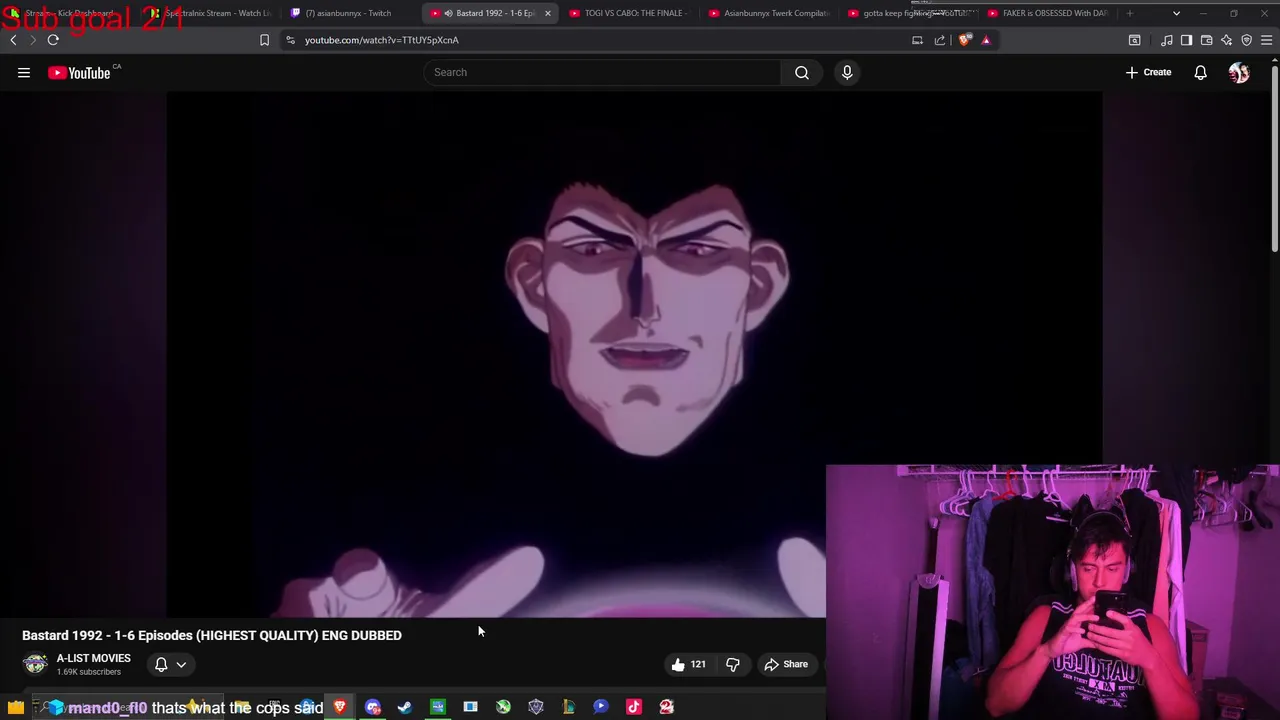This screenshot has height=720, width=1280.
Task: Click the video title text
Action: (x=212, y=635)
